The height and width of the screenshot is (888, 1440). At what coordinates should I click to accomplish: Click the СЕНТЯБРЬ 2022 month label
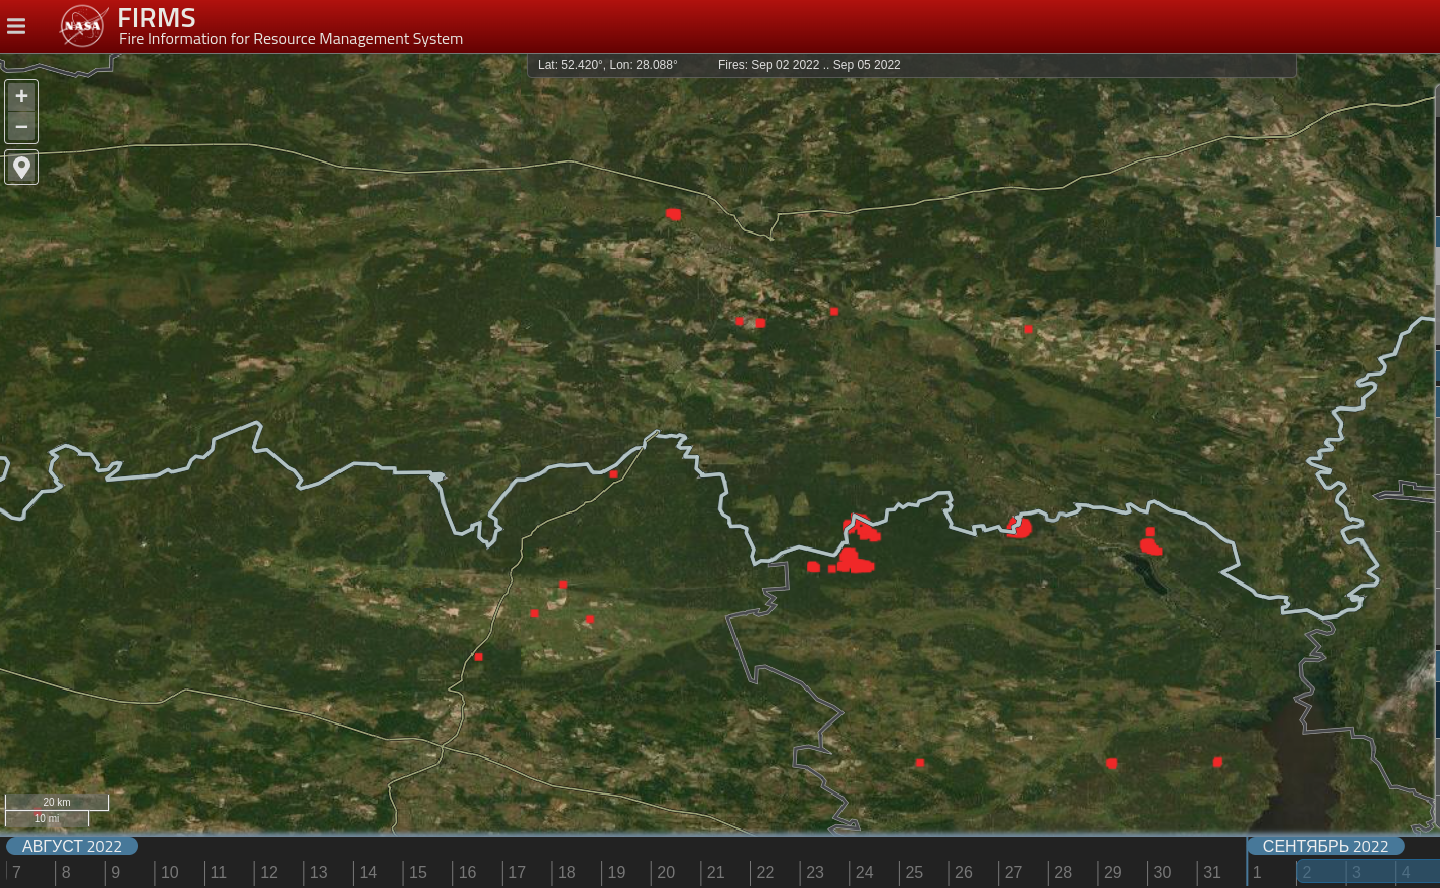pos(1325,846)
